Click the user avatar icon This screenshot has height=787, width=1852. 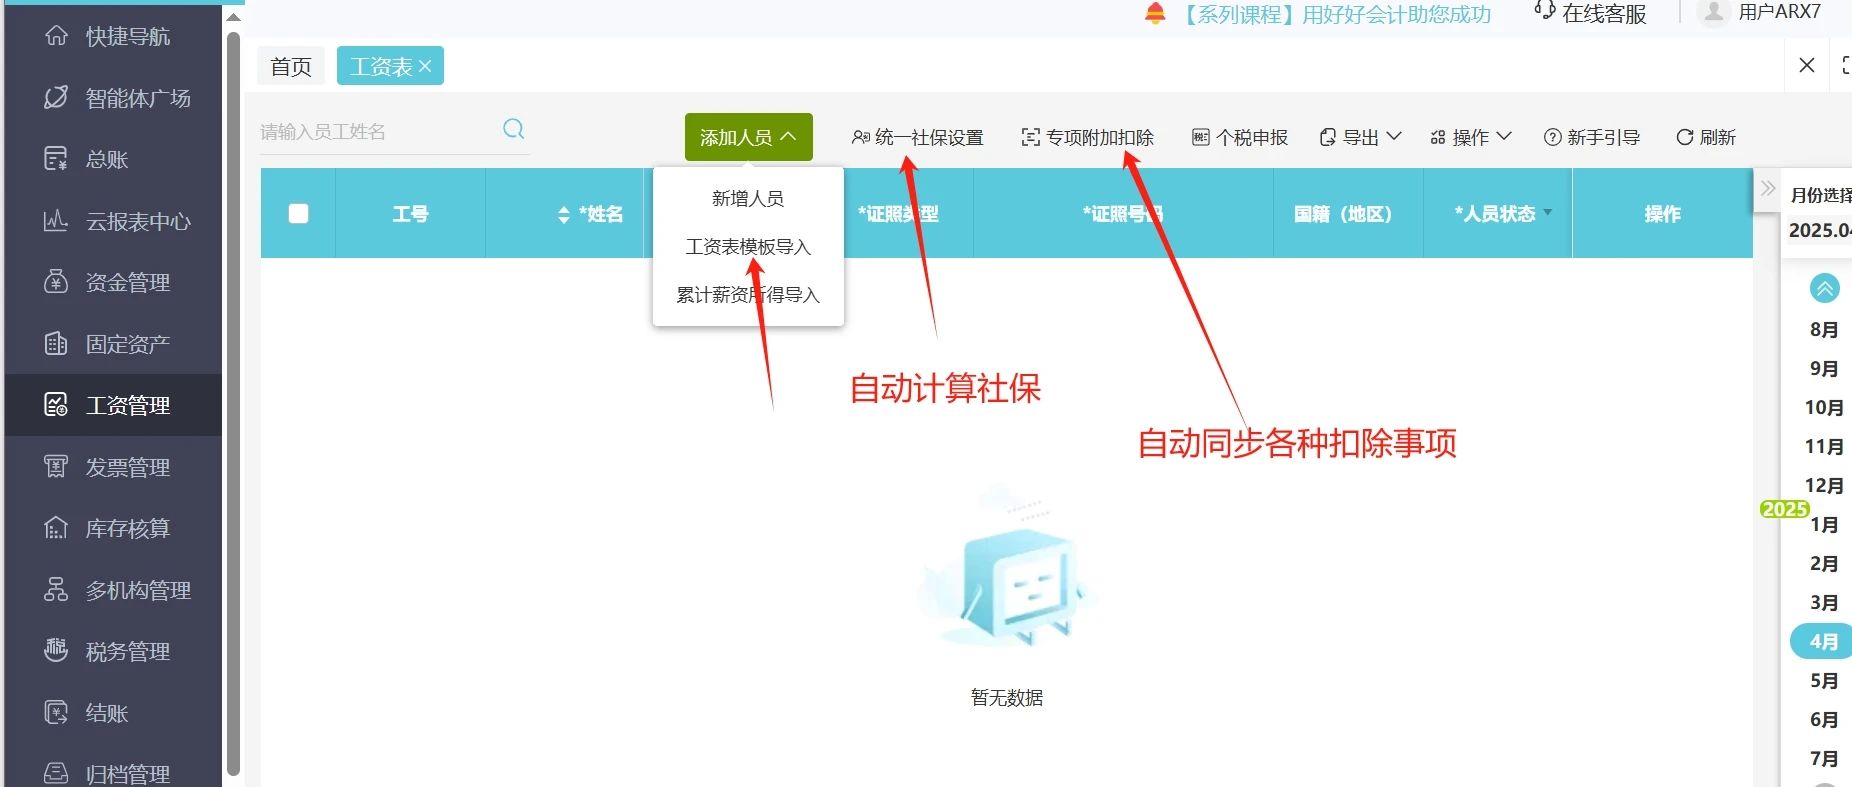pyautogui.click(x=1714, y=12)
